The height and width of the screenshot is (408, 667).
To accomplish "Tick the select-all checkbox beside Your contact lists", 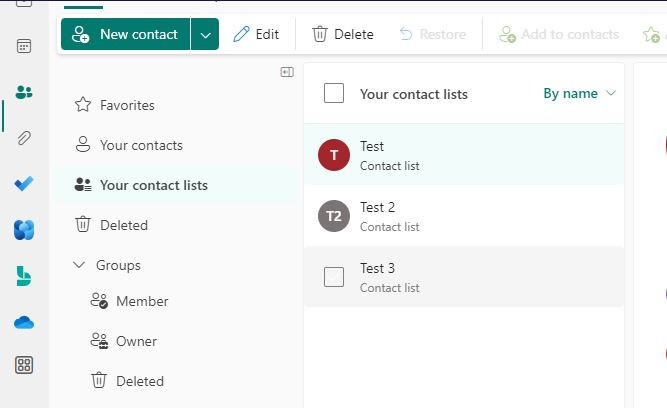I will tap(334, 93).
